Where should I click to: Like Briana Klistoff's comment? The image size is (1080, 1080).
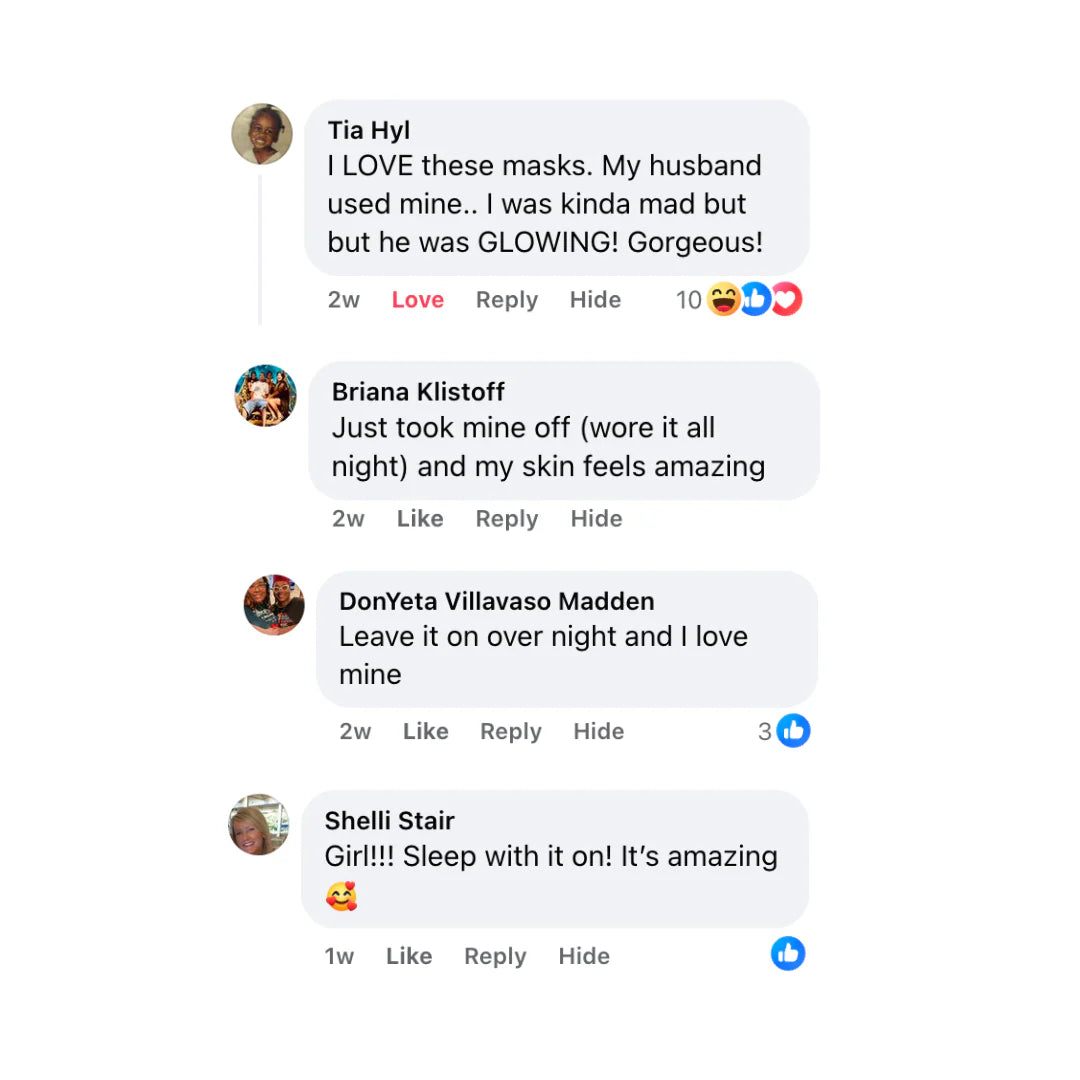(x=419, y=519)
